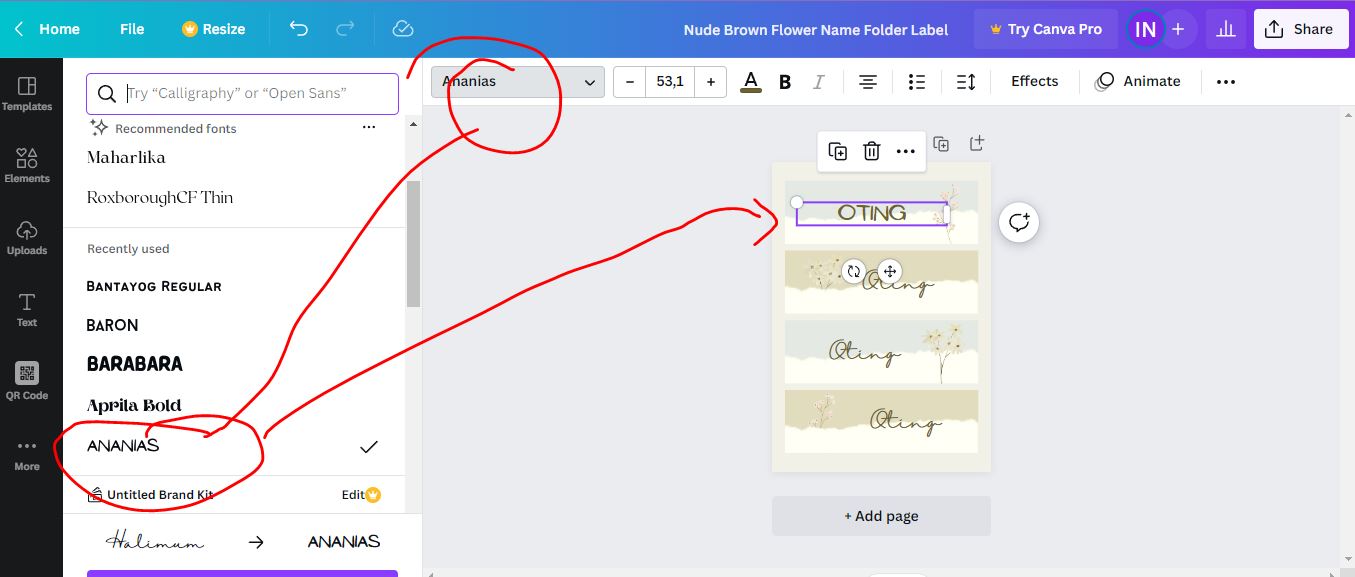1355x577 pixels.
Task: Open line spacing settings icon
Action: (965, 82)
